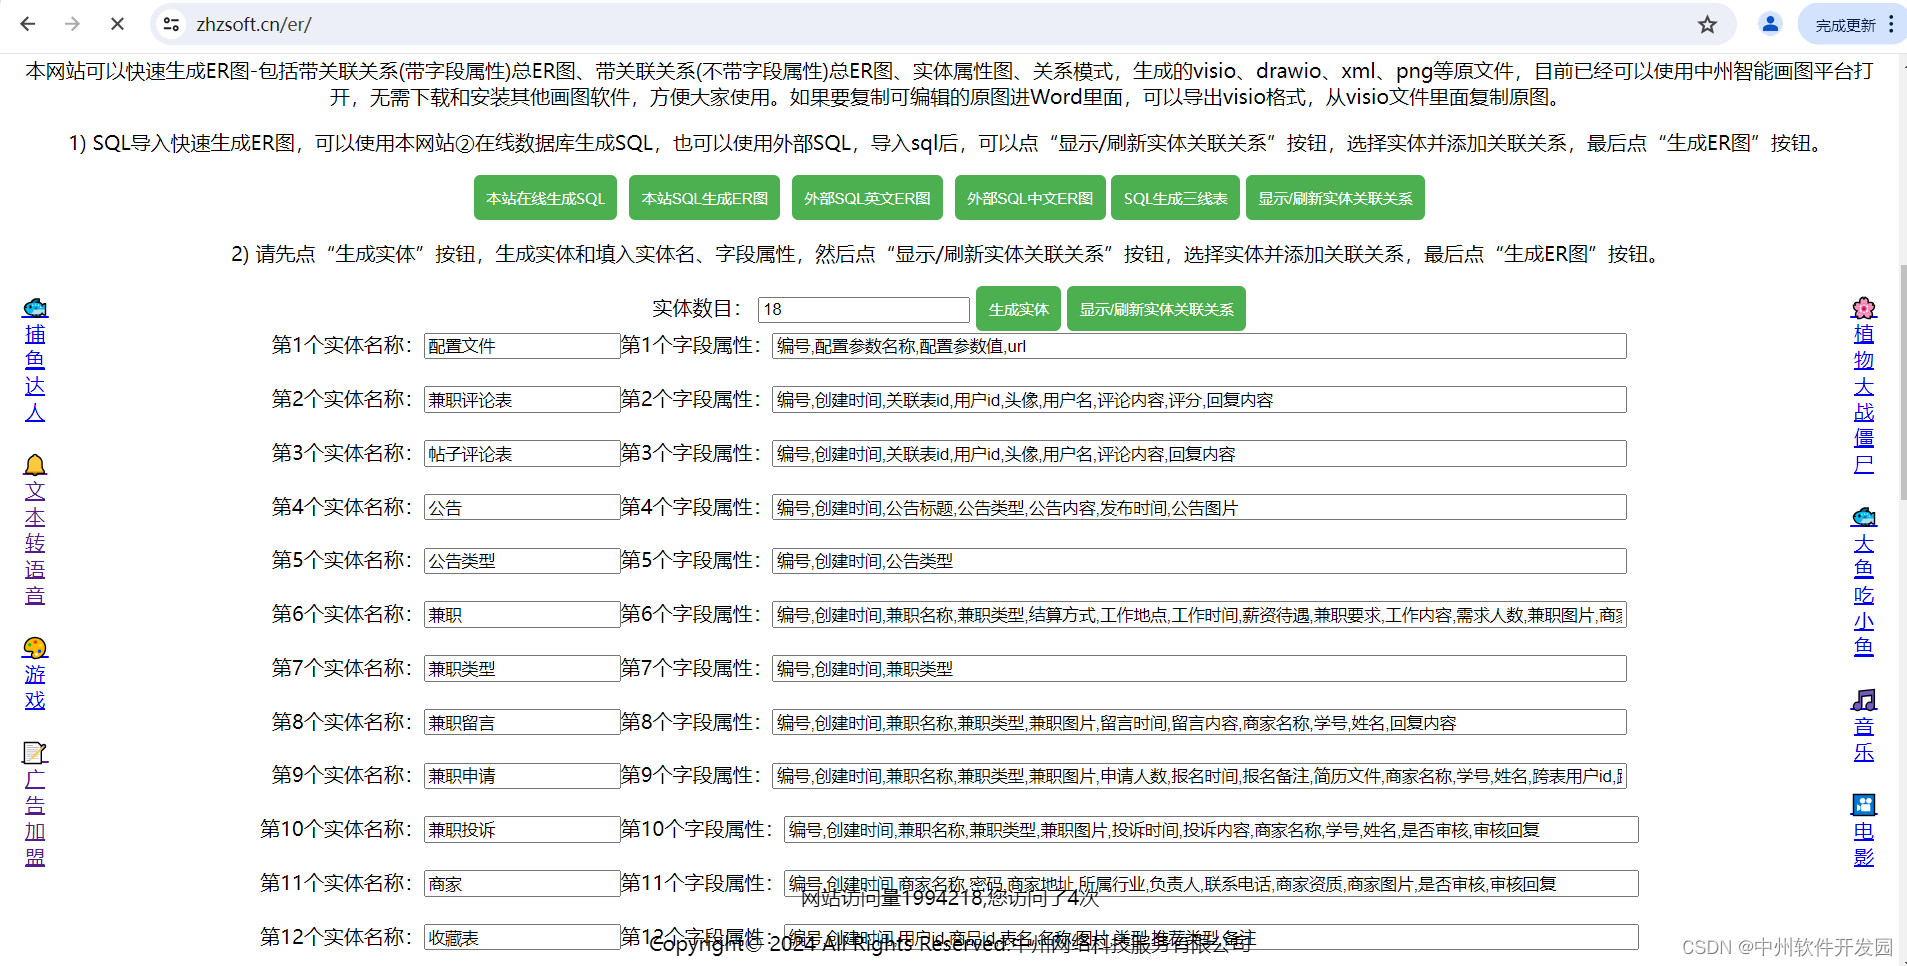Click the 6th attributes field with 结算方式
Screen dimensions: 1907x966
pos(1199,615)
